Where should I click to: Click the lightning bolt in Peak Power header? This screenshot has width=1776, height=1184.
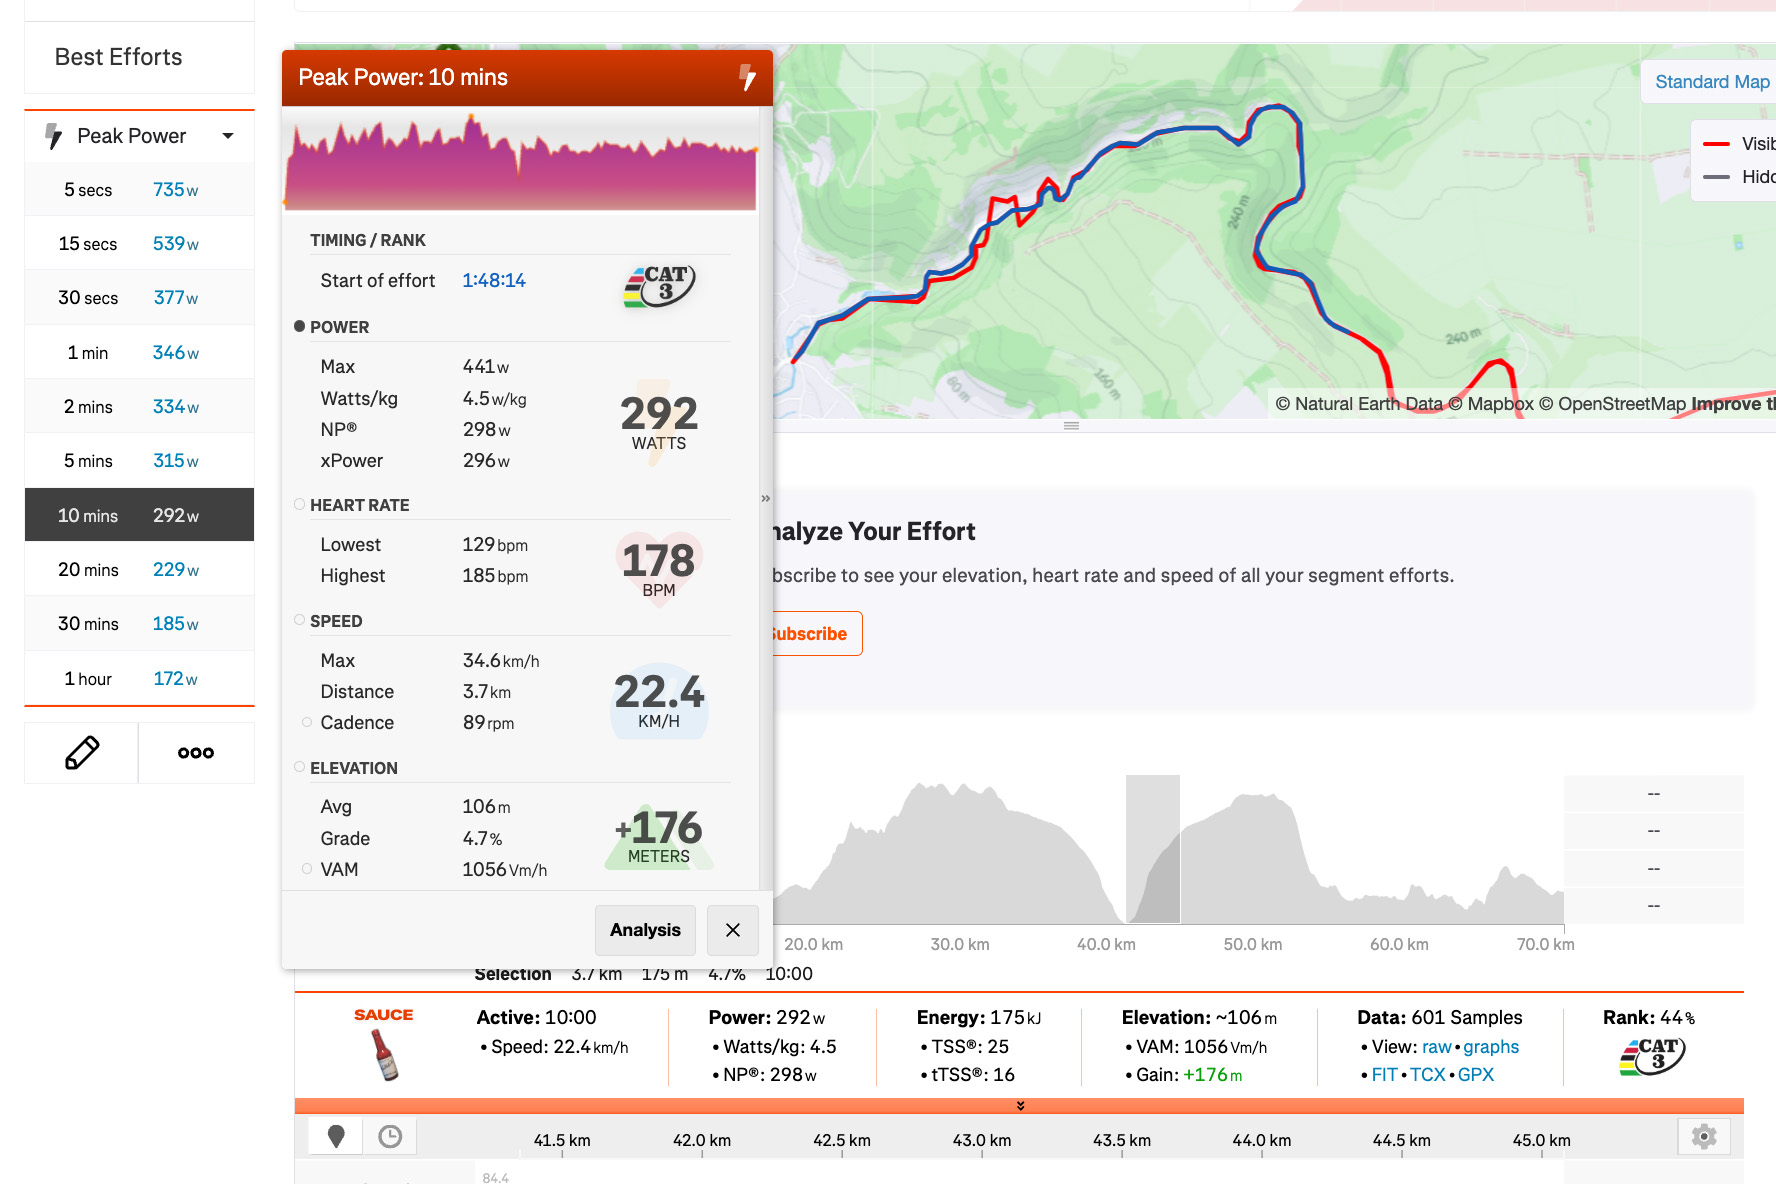(x=747, y=77)
